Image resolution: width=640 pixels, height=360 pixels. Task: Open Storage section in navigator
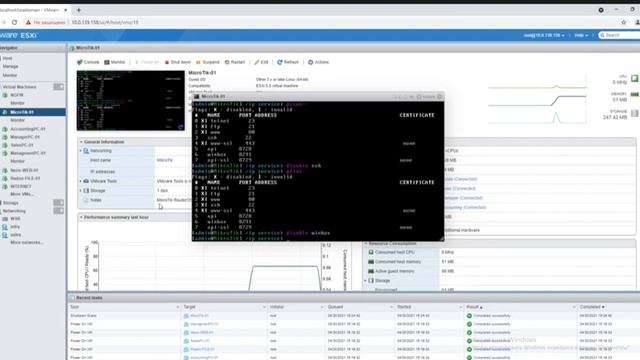tap(11, 203)
